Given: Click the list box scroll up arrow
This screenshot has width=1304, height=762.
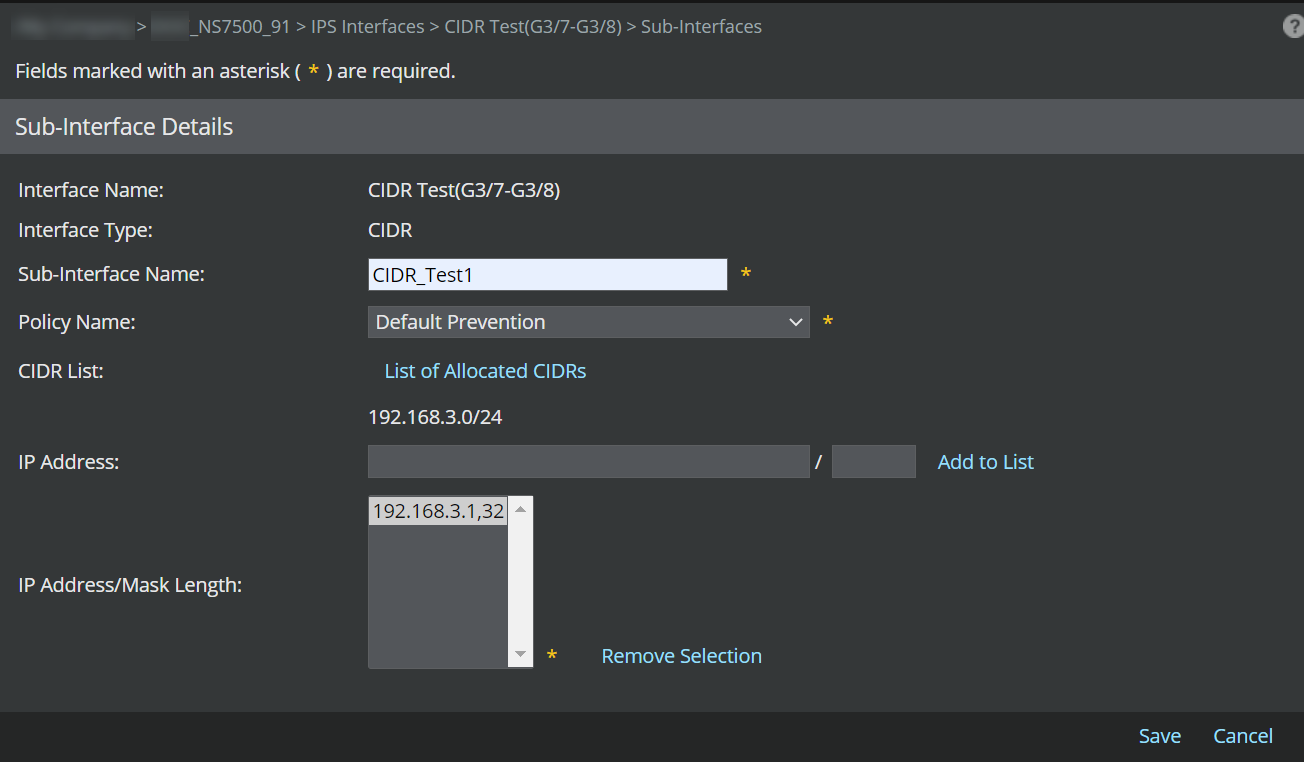Looking at the screenshot, I should [520, 509].
